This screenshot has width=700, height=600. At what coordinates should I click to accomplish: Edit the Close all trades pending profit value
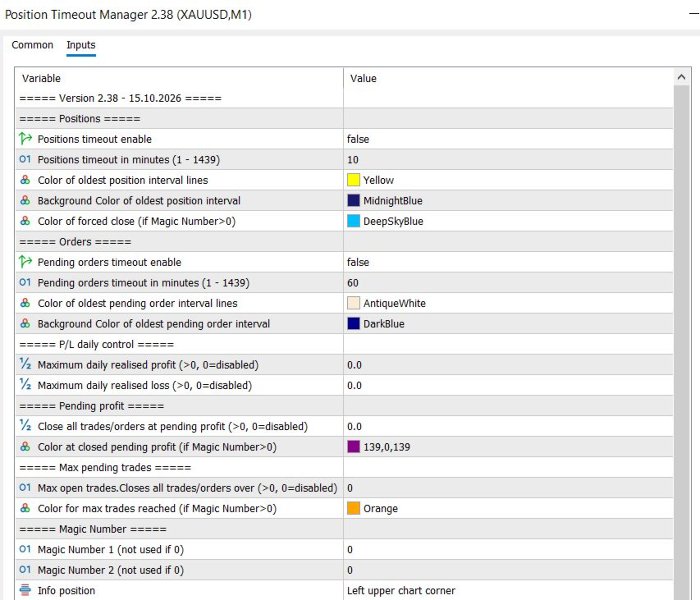coord(508,426)
